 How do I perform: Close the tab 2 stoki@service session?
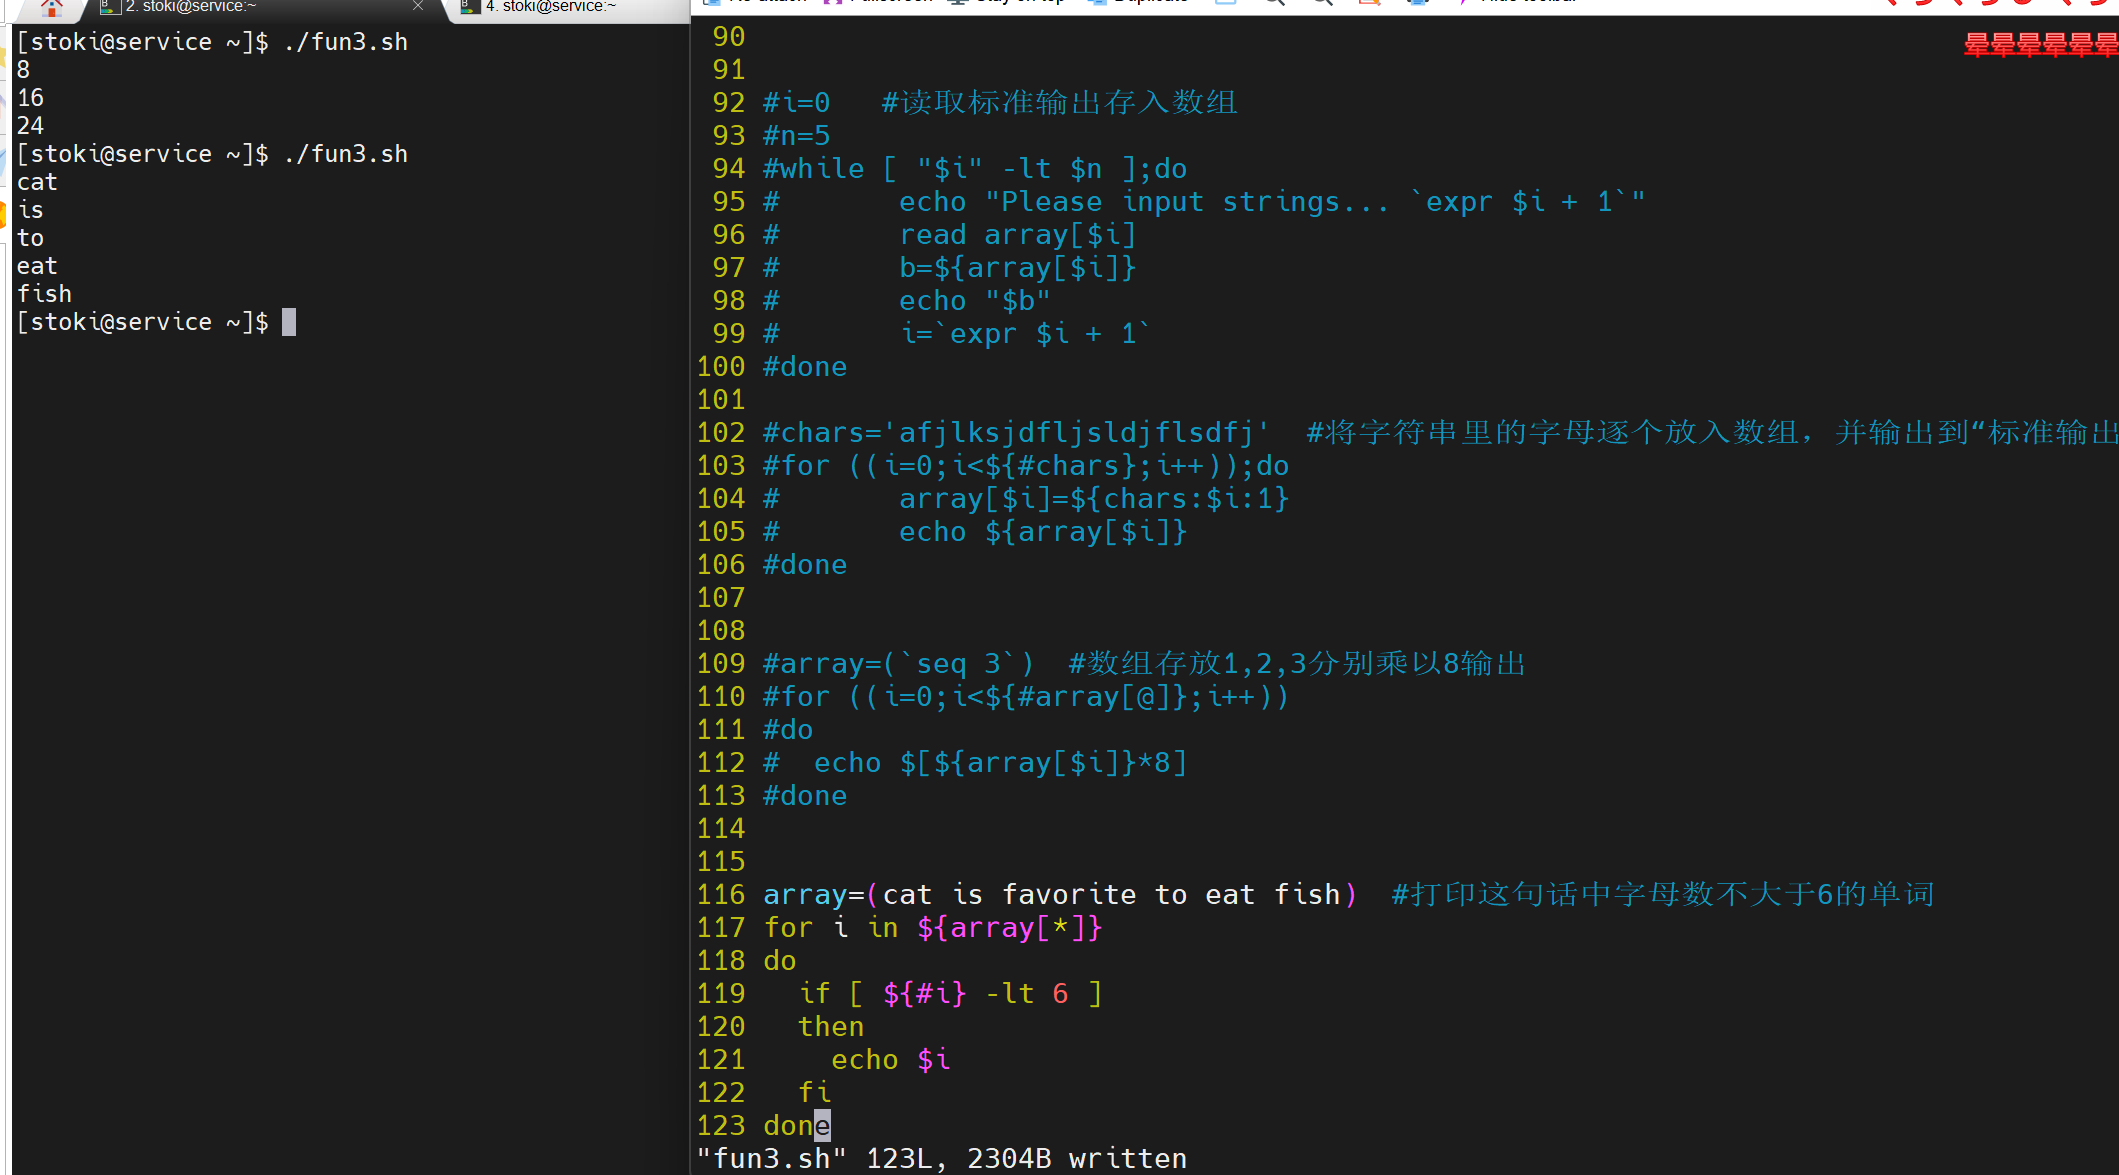[x=418, y=6]
